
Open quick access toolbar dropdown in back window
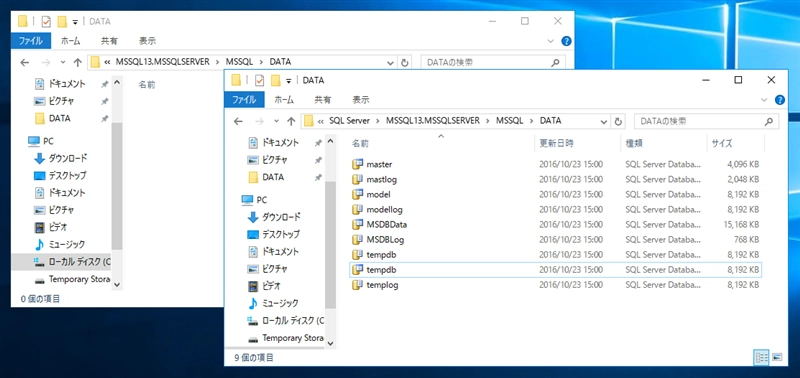[x=75, y=21]
